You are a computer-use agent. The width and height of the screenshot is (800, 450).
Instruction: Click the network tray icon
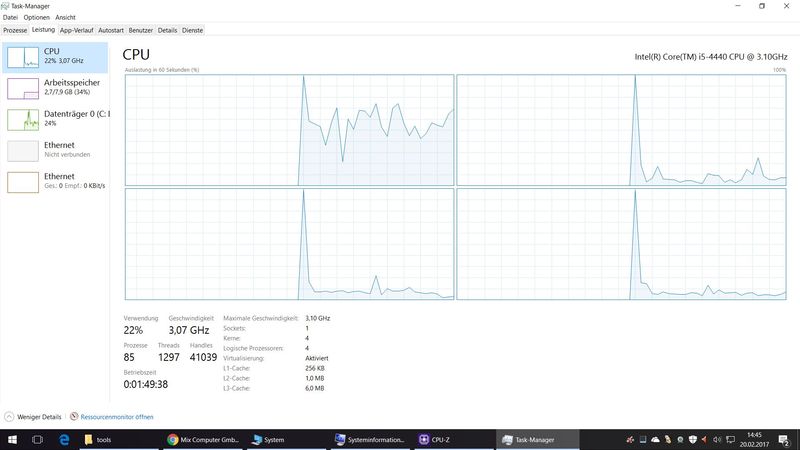coord(730,440)
